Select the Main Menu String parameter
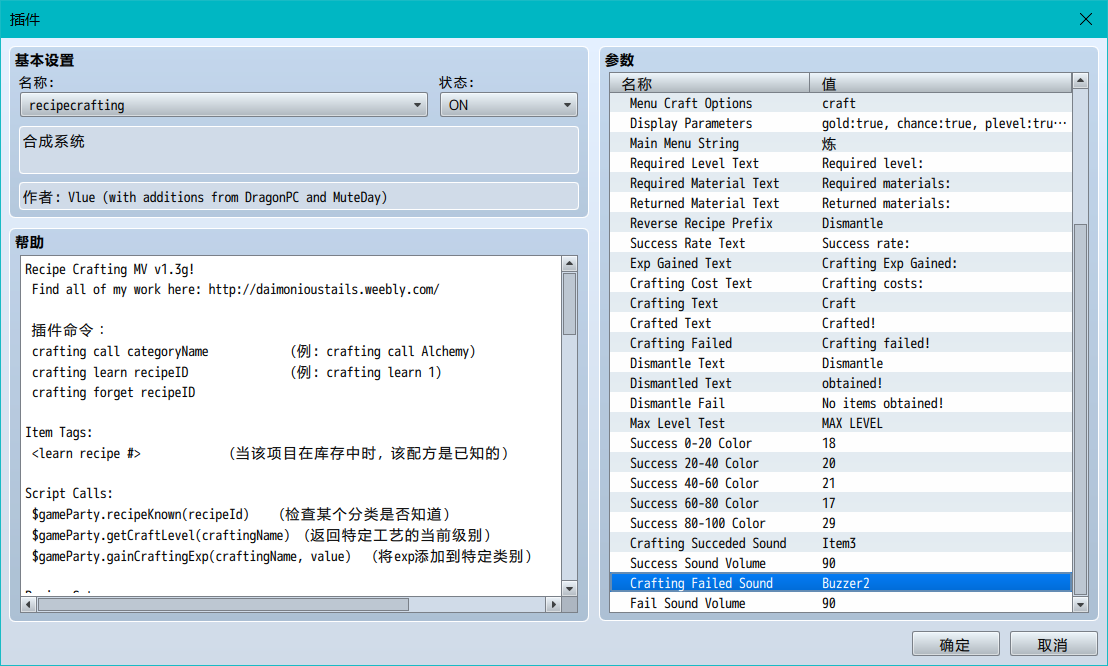1108x666 pixels. click(x=841, y=144)
